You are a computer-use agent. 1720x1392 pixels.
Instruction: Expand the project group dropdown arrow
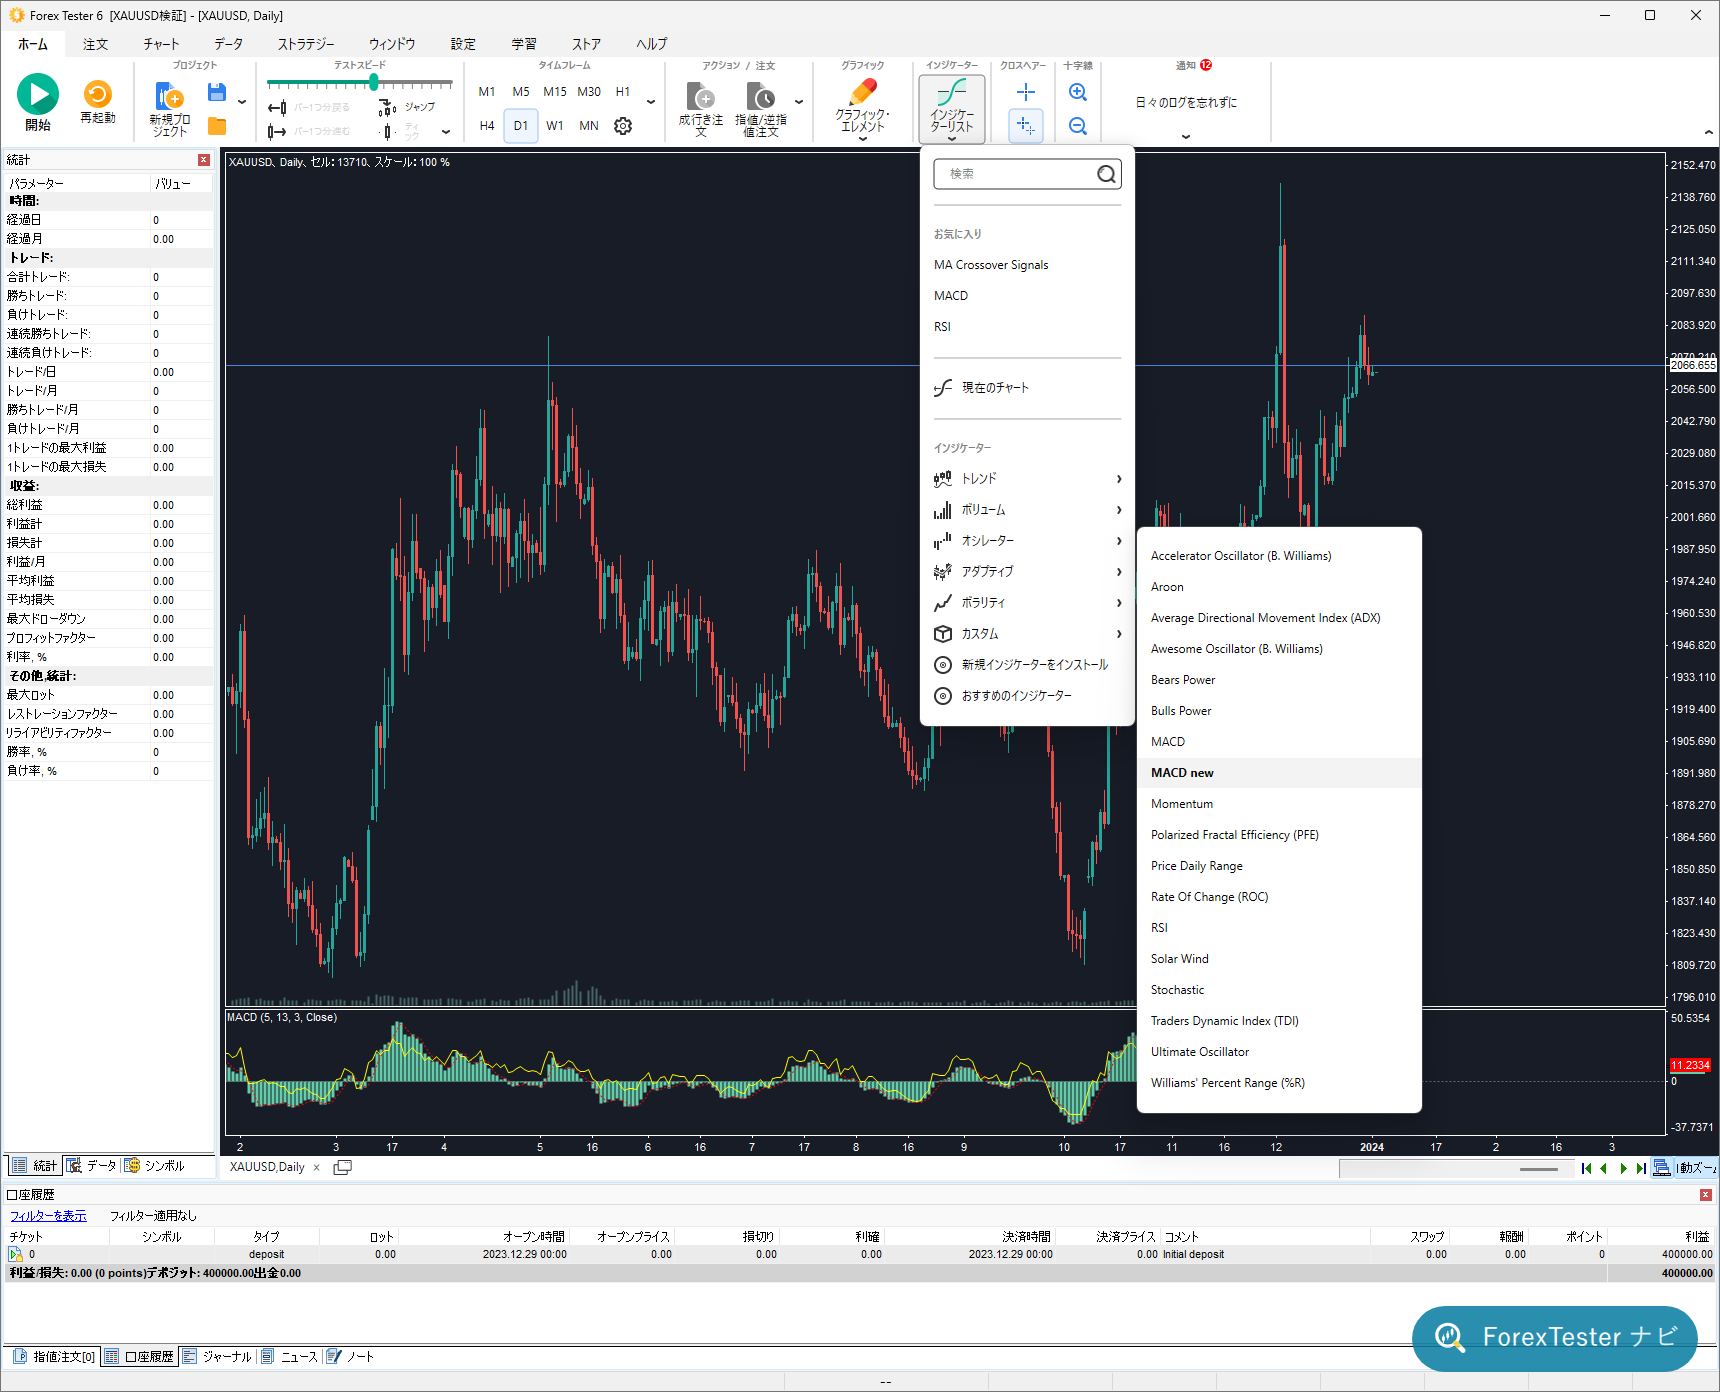[242, 102]
